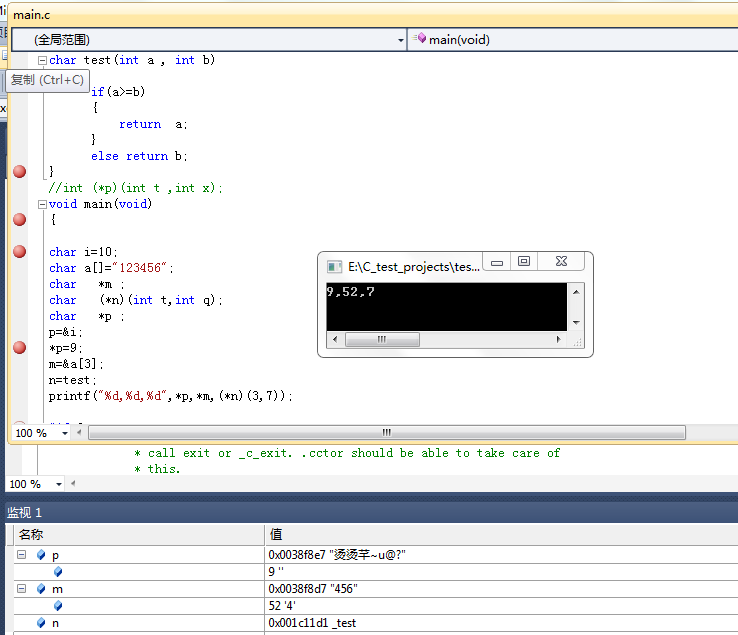Click main.c horizontal scrollbar thumb
This screenshot has width=738, height=635.
click(386, 433)
